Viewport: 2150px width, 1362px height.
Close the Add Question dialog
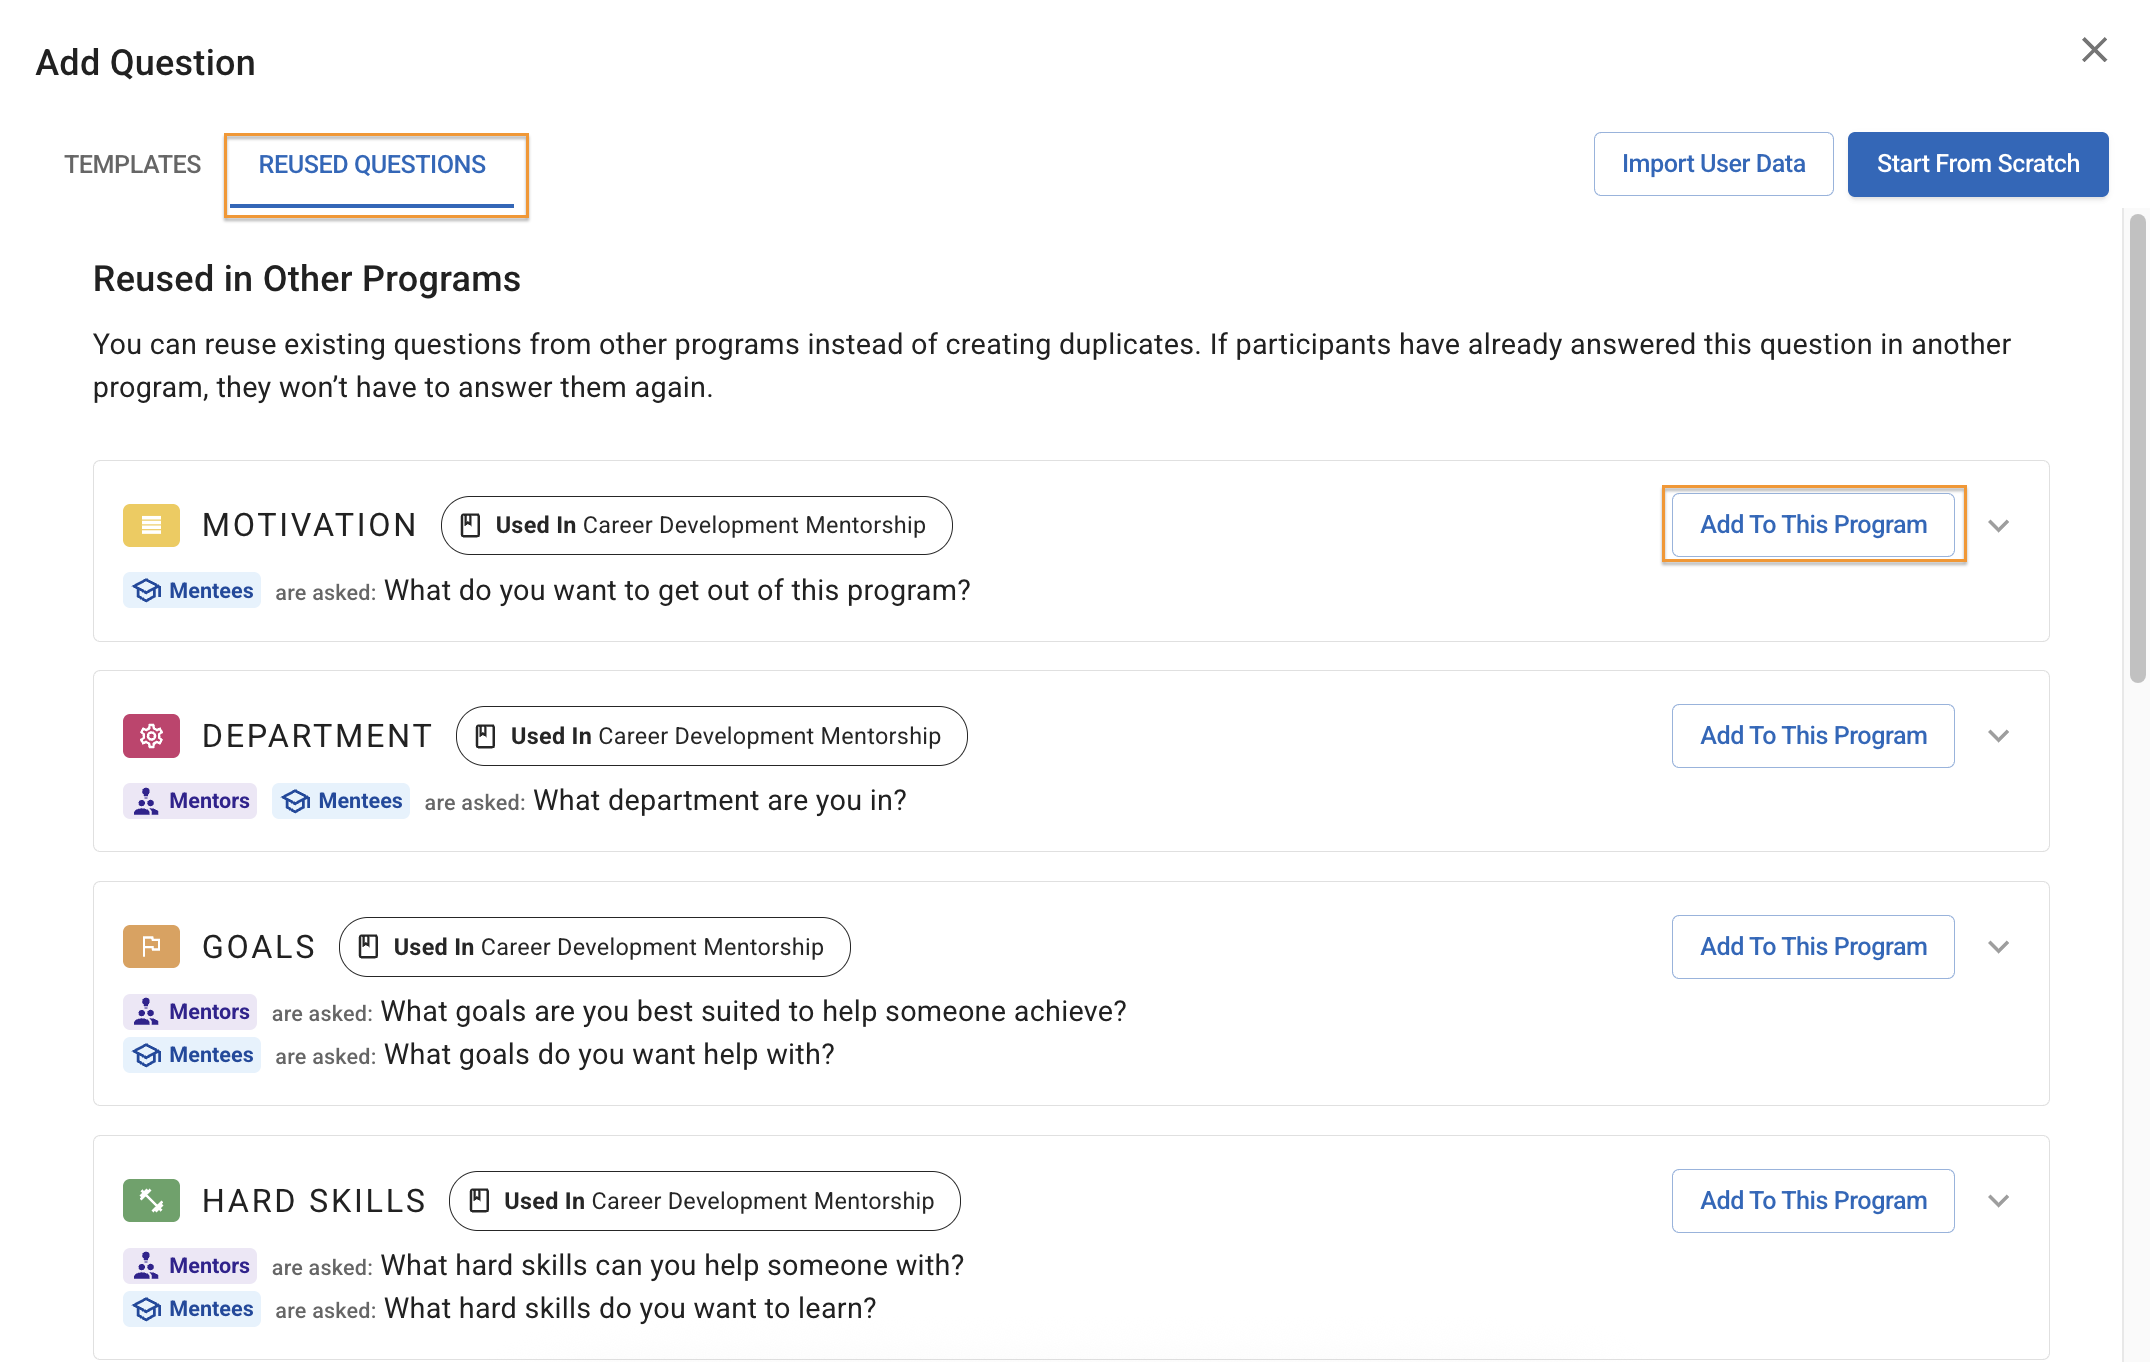2095,49
